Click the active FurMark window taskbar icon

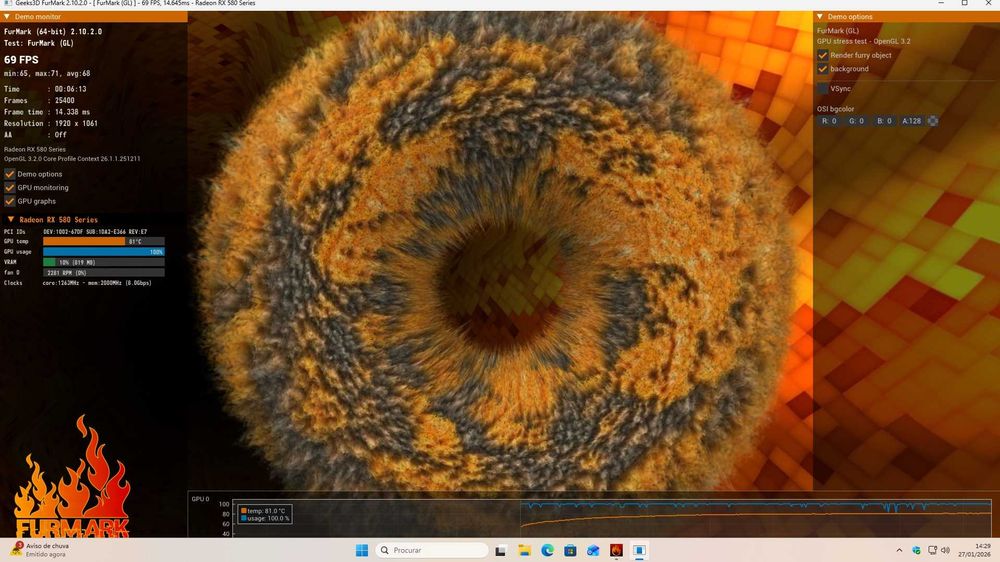[x=639, y=550]
